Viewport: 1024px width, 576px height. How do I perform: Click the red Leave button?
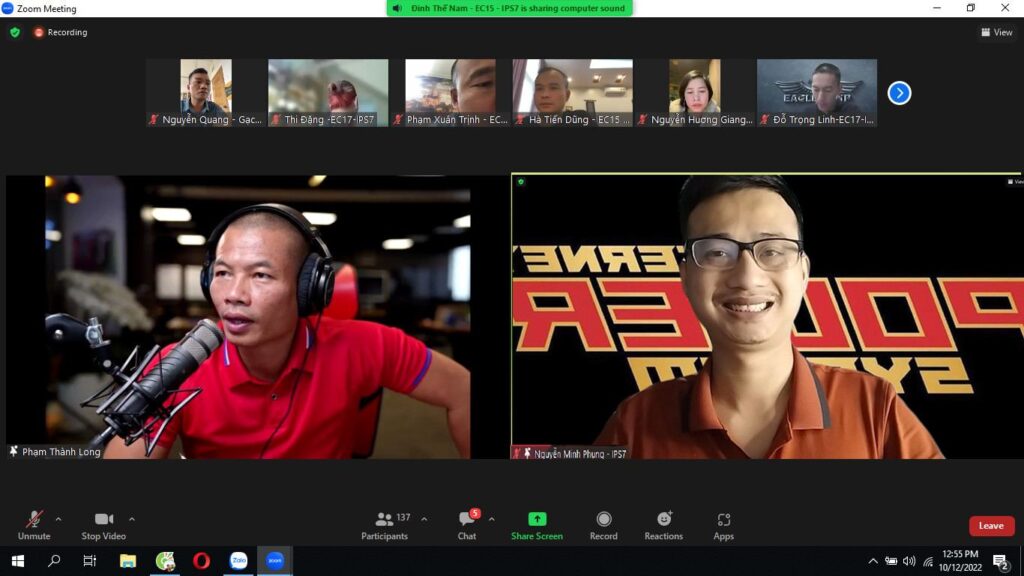click(991, 526)
